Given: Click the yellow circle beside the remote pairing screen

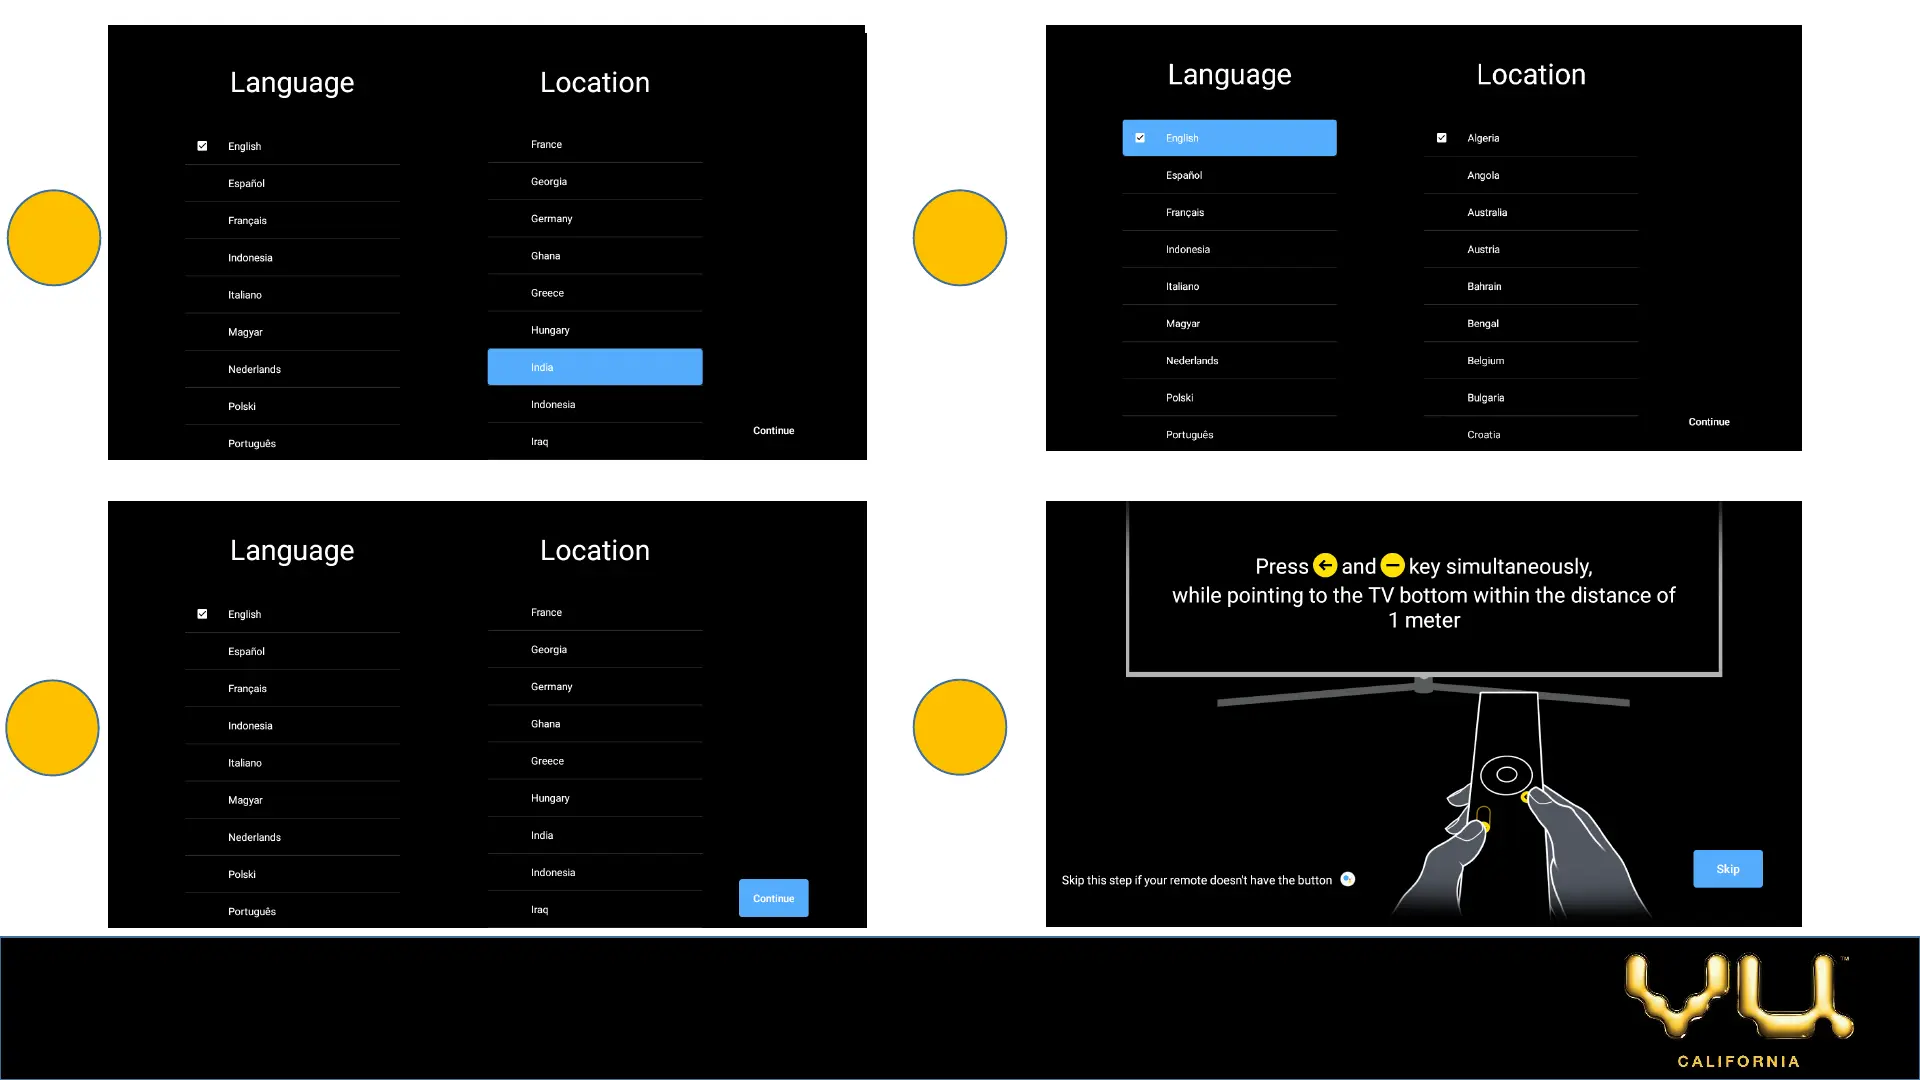Looking at the screenshot, I should [x=959, y=727].
